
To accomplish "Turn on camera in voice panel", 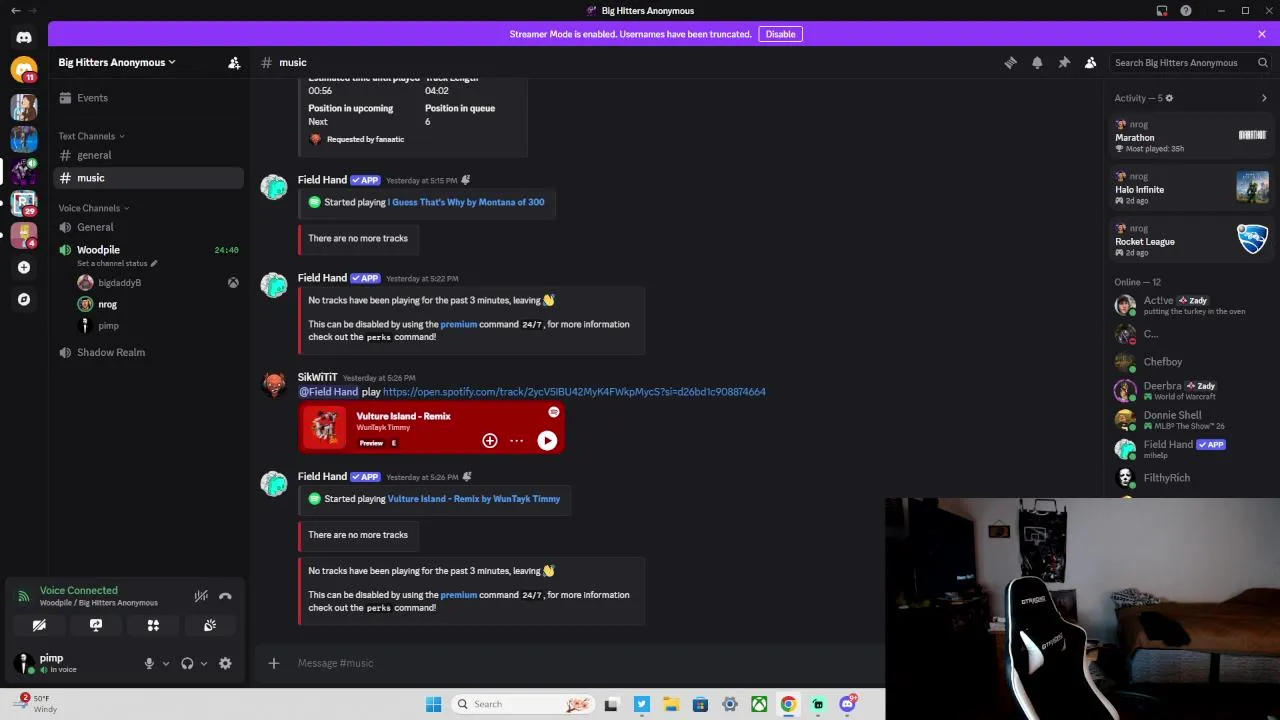I will click(x=39, y=625).
